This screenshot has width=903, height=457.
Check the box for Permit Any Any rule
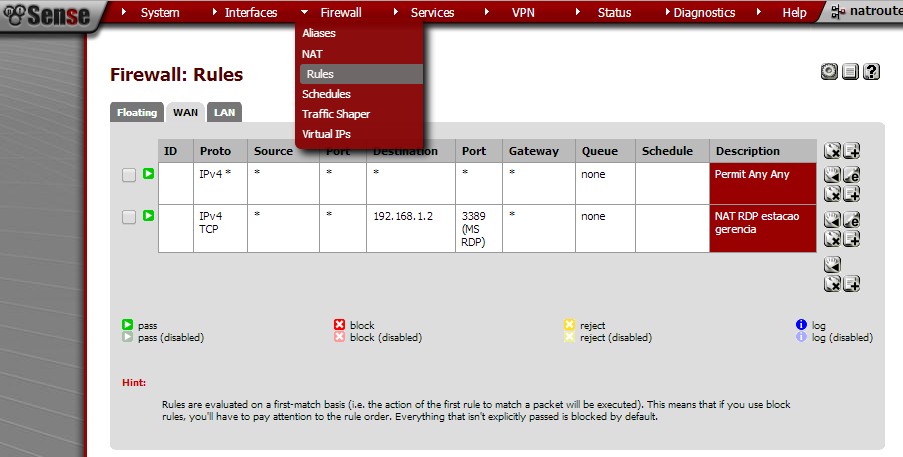click(128, 175)
